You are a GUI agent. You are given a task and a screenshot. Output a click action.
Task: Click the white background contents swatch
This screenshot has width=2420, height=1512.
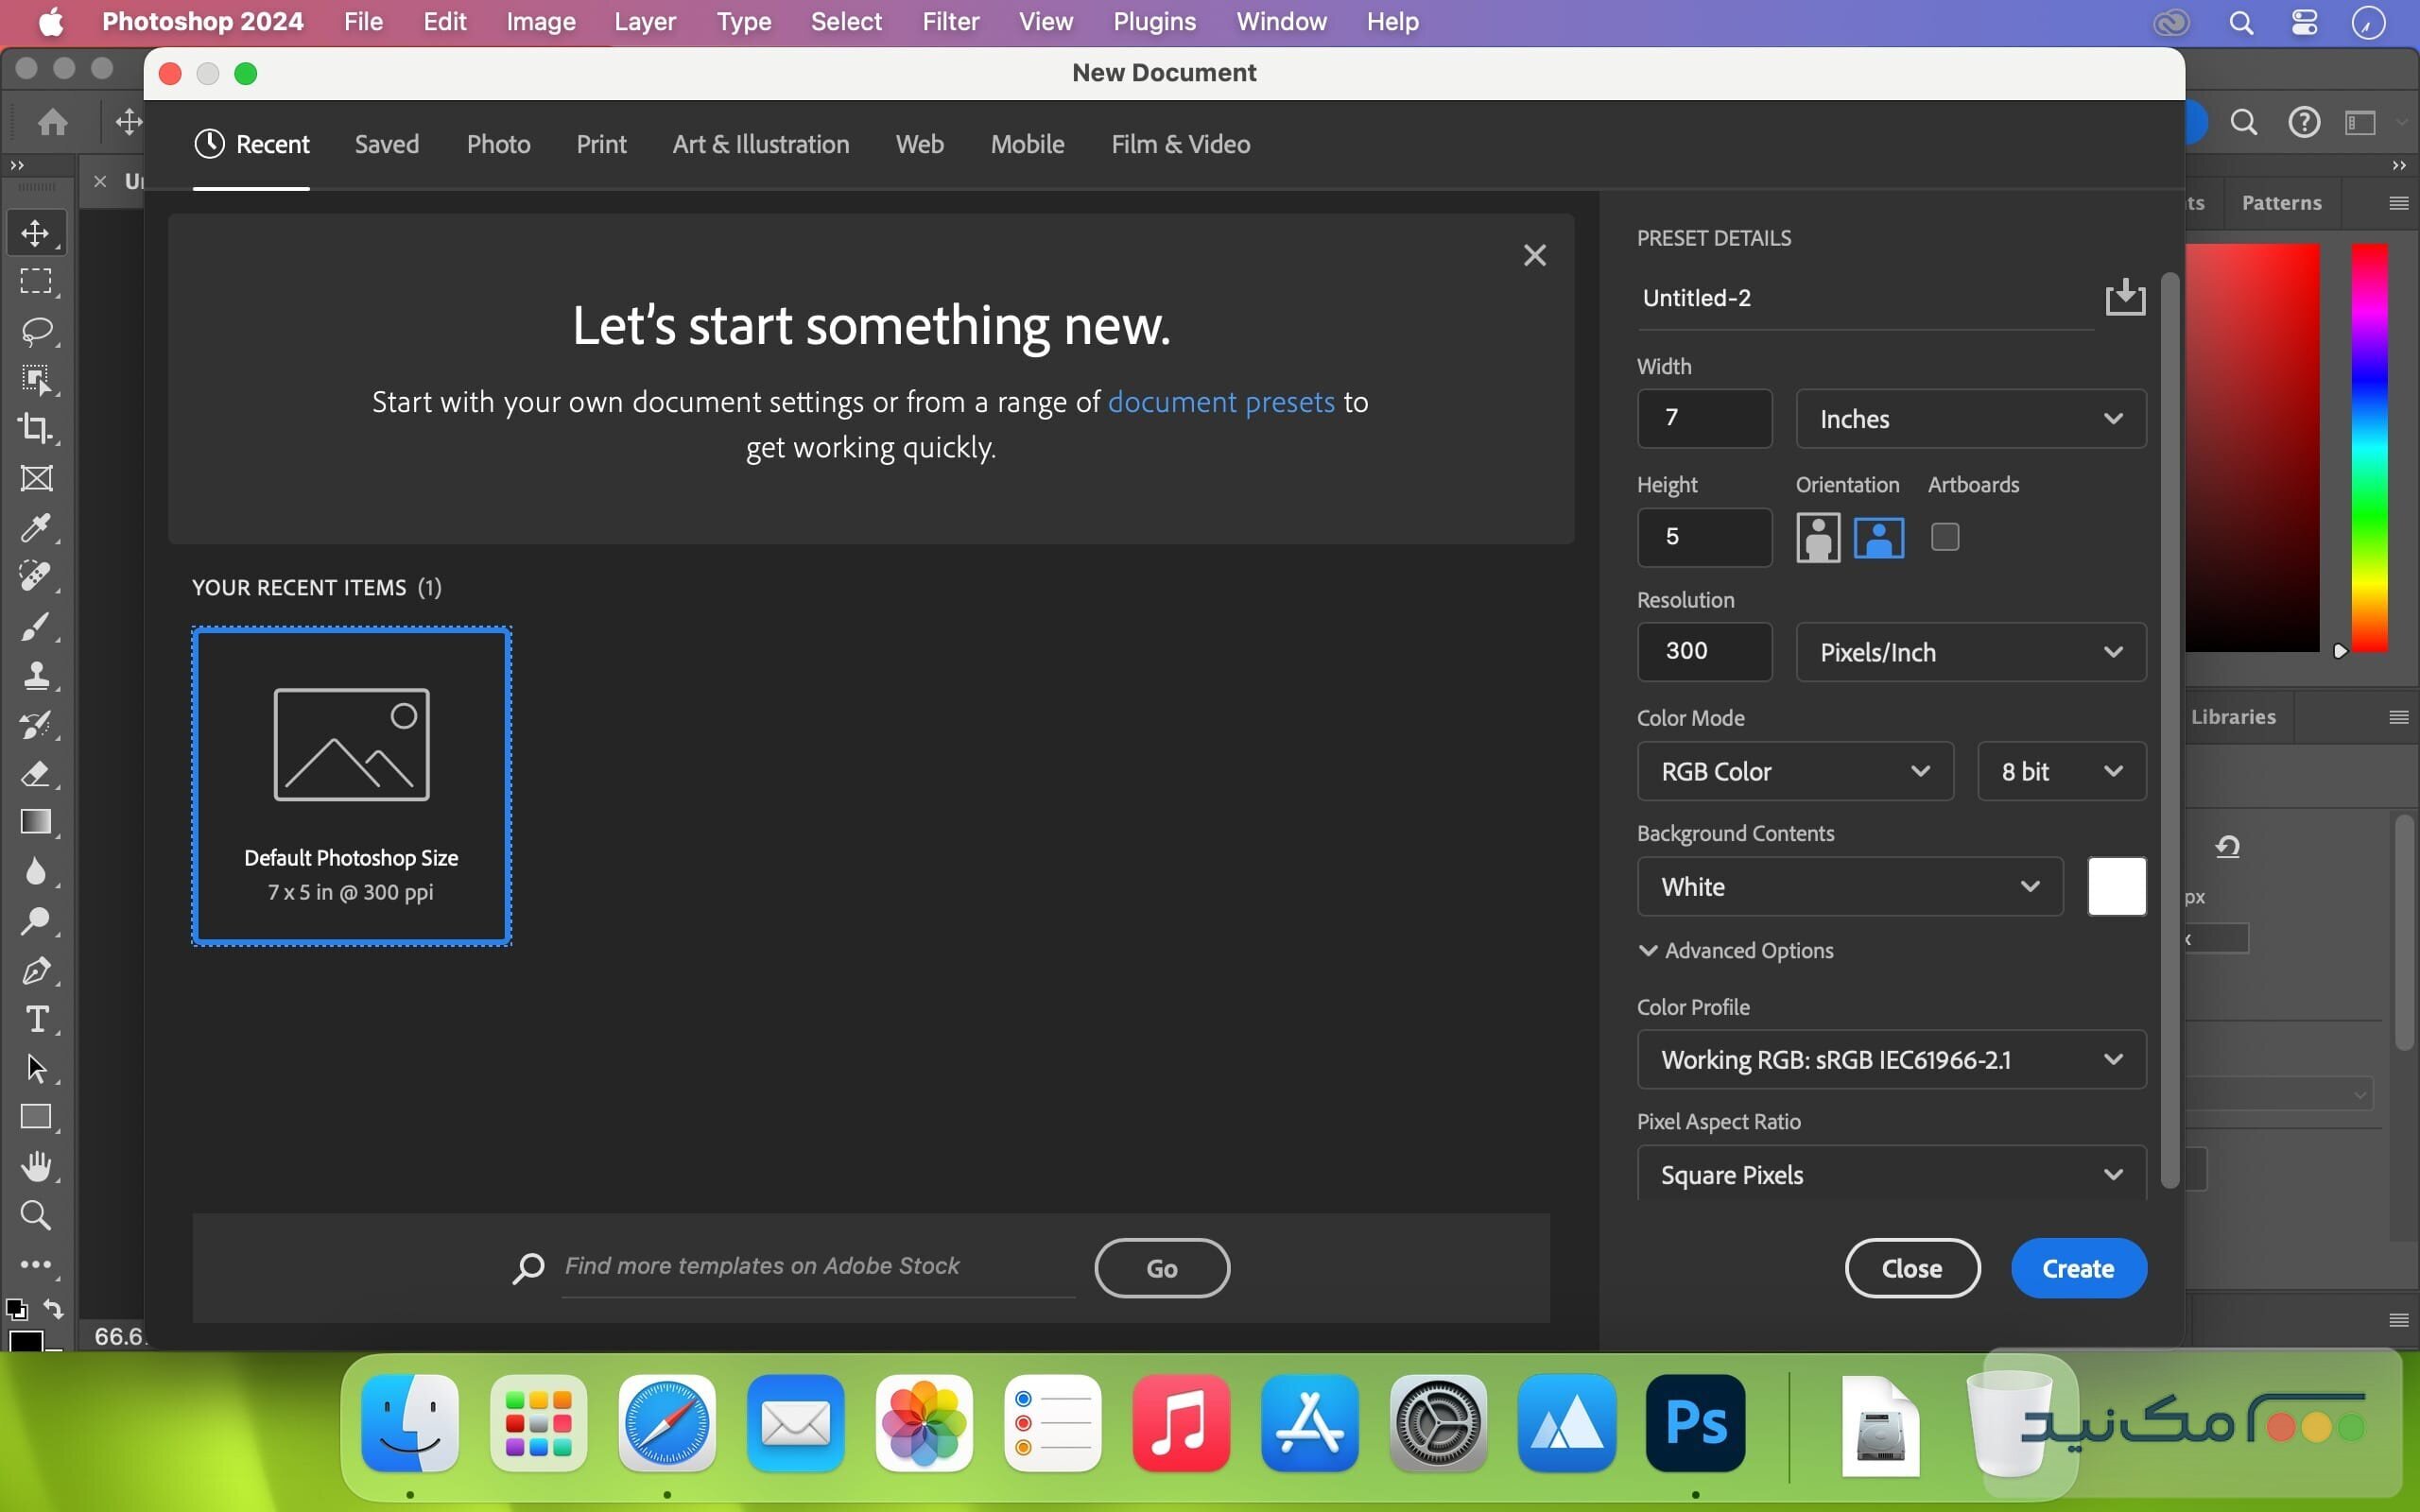2115,886
